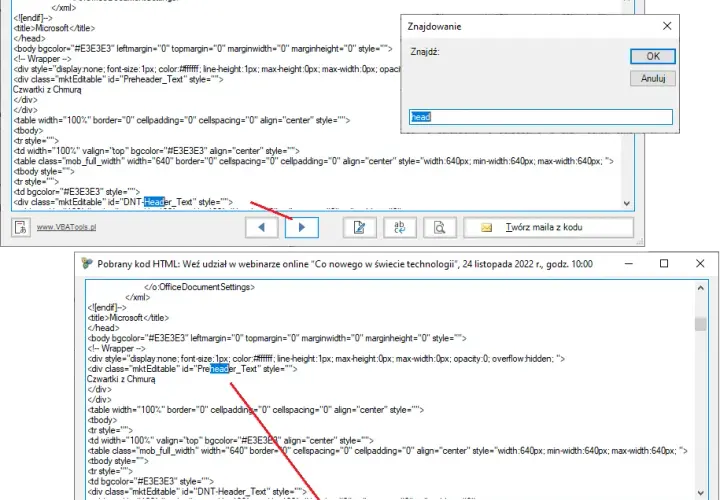Click the '<title>Microsoft</title>' line in lower window

tap(128, 318)
